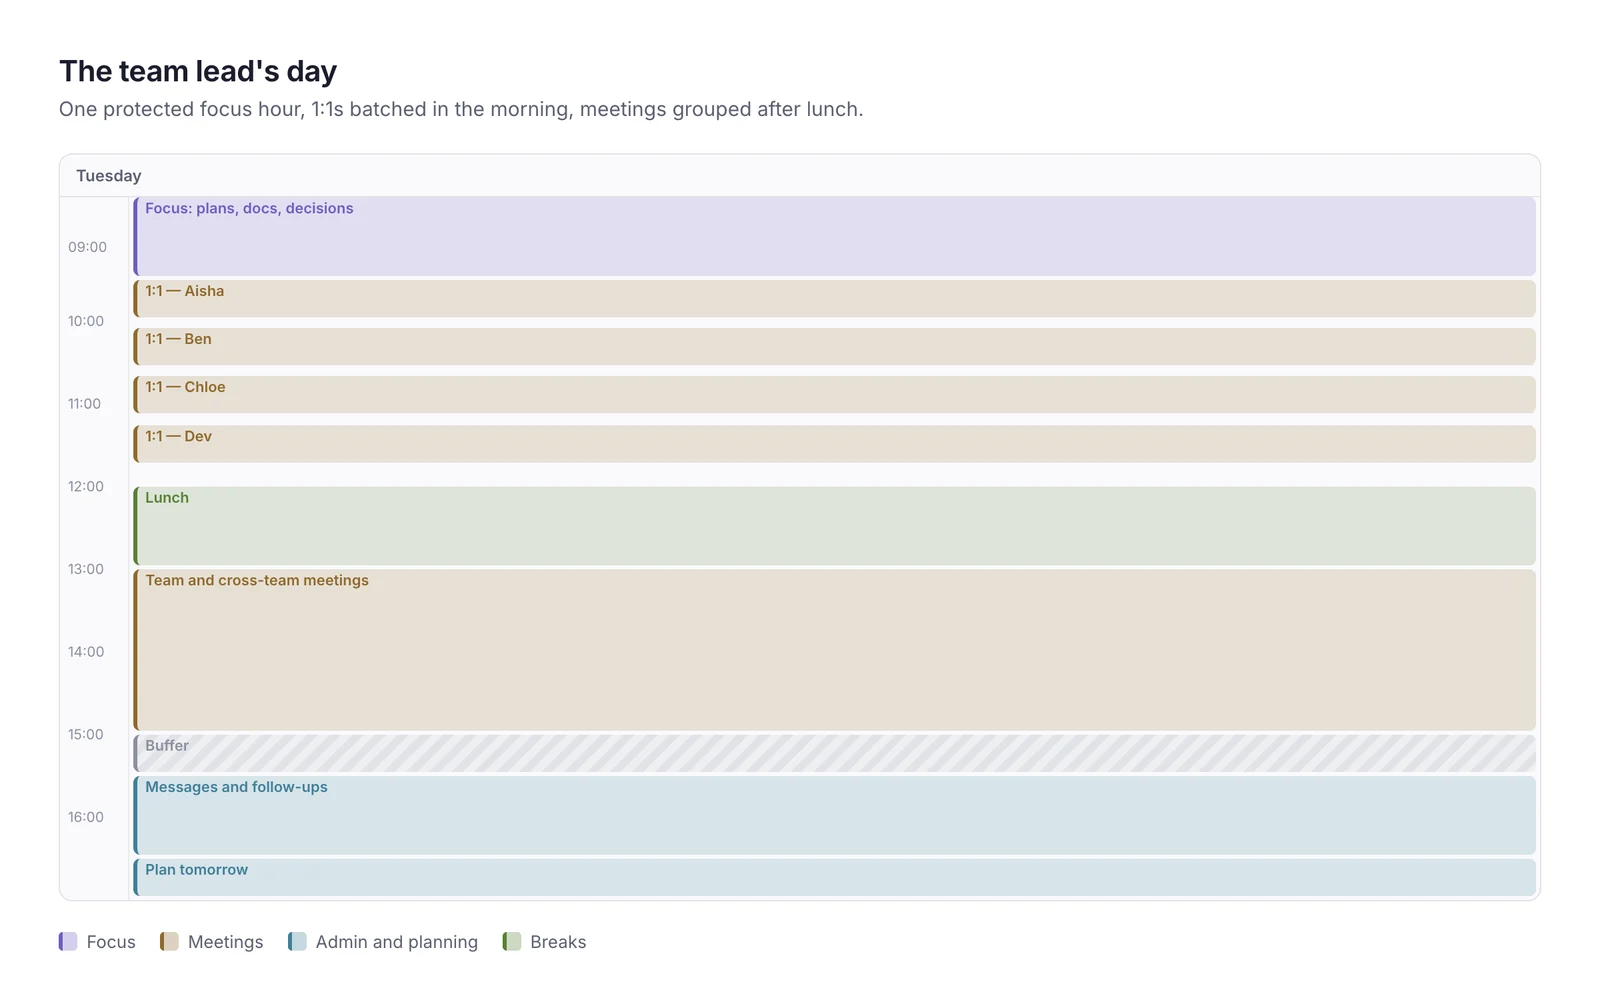The height and width of the screenshot is (1000, 1600).
Task: Click the tan Meetings legend swatch
Action: point(169,941)
